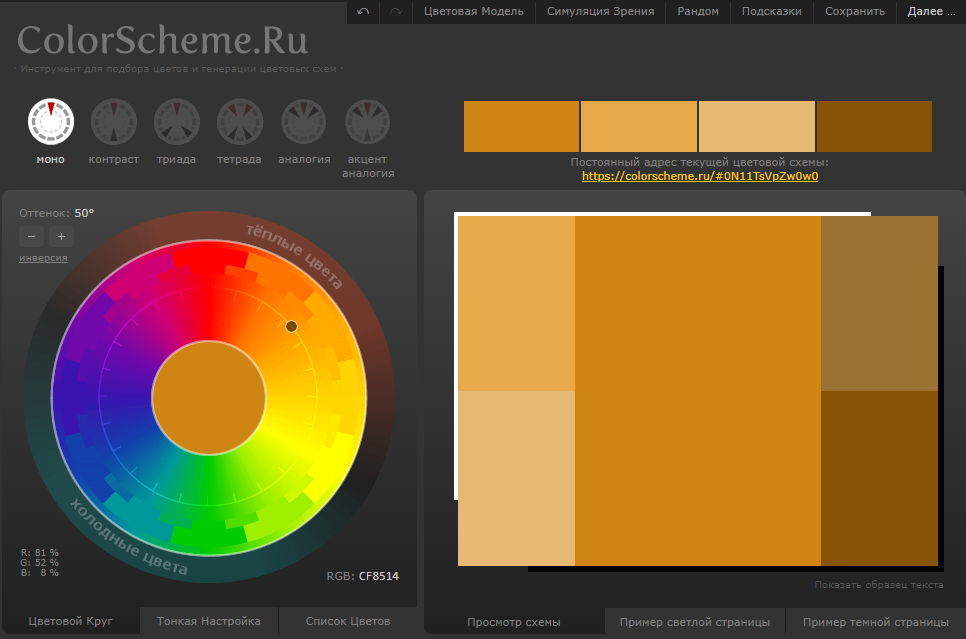Click the холодные цвета outer ring label
The image size is (966, 639).
click(x=129, y=537)
